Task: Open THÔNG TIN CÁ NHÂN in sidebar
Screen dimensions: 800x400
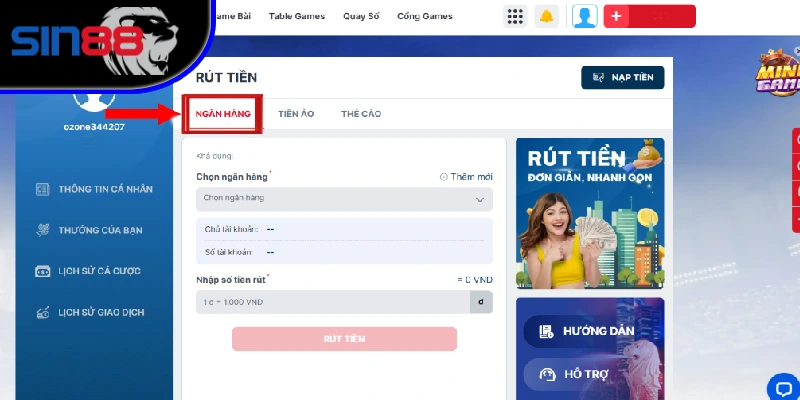Action: coord(105,189)
